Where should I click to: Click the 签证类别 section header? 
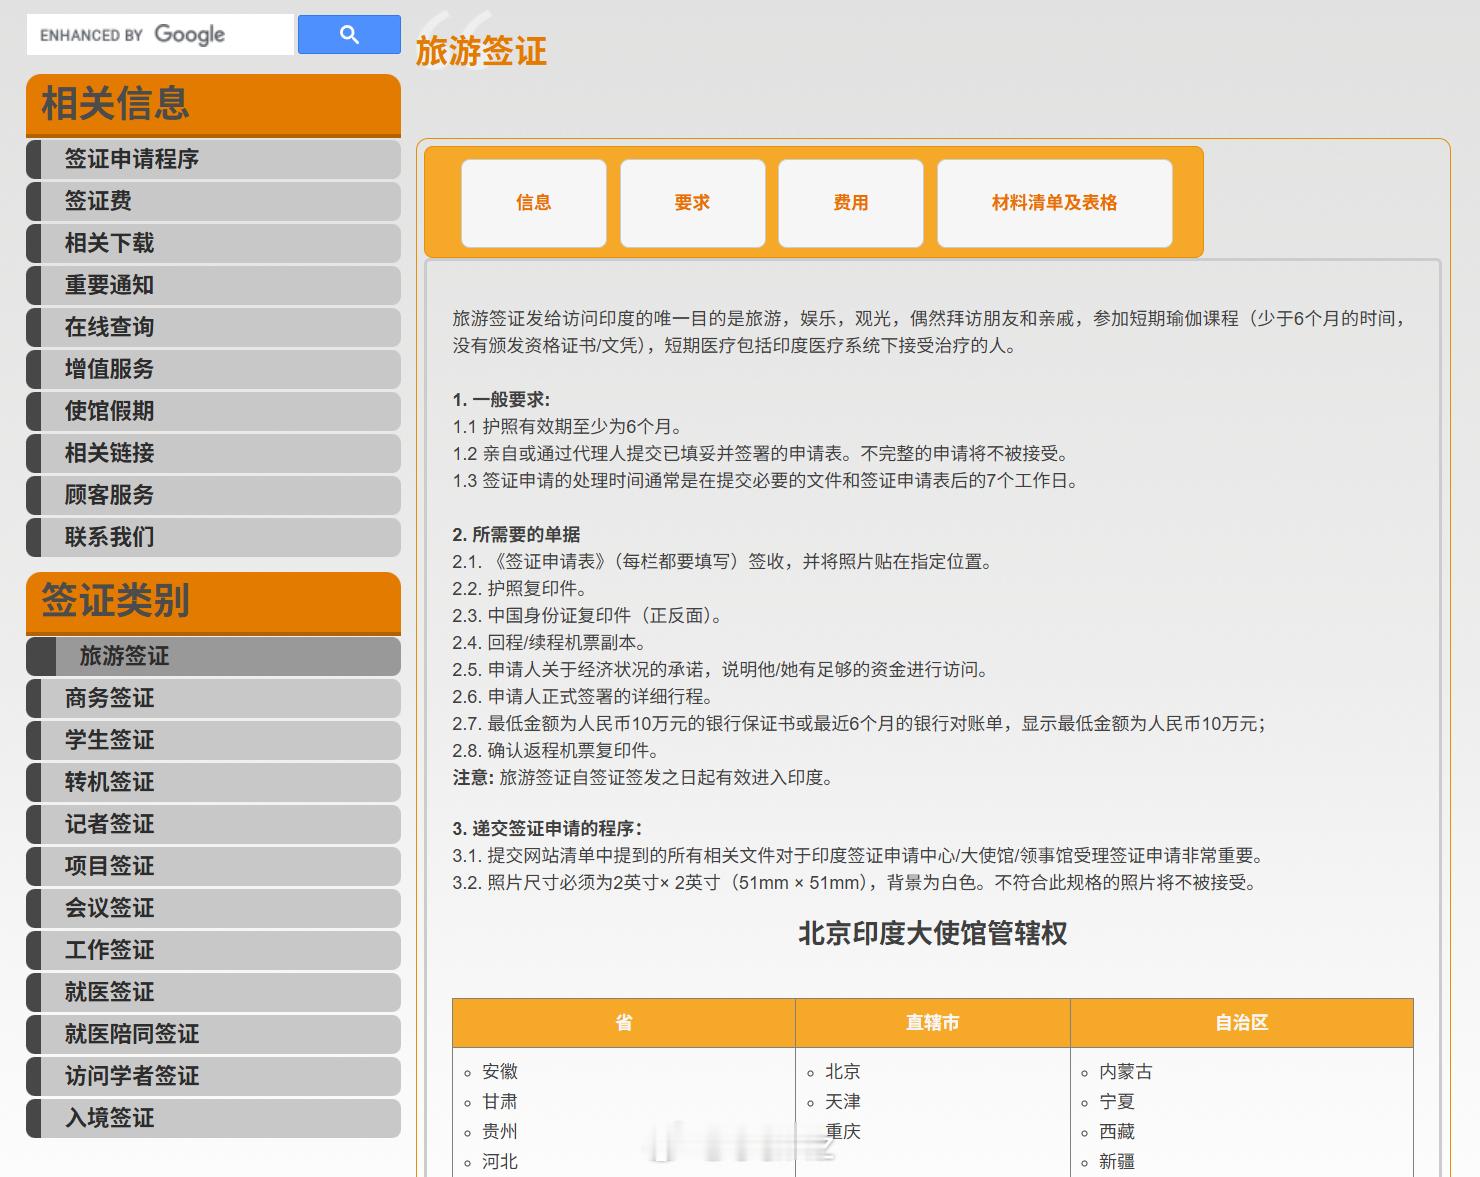pyautogui.click(x=213, y=602)
